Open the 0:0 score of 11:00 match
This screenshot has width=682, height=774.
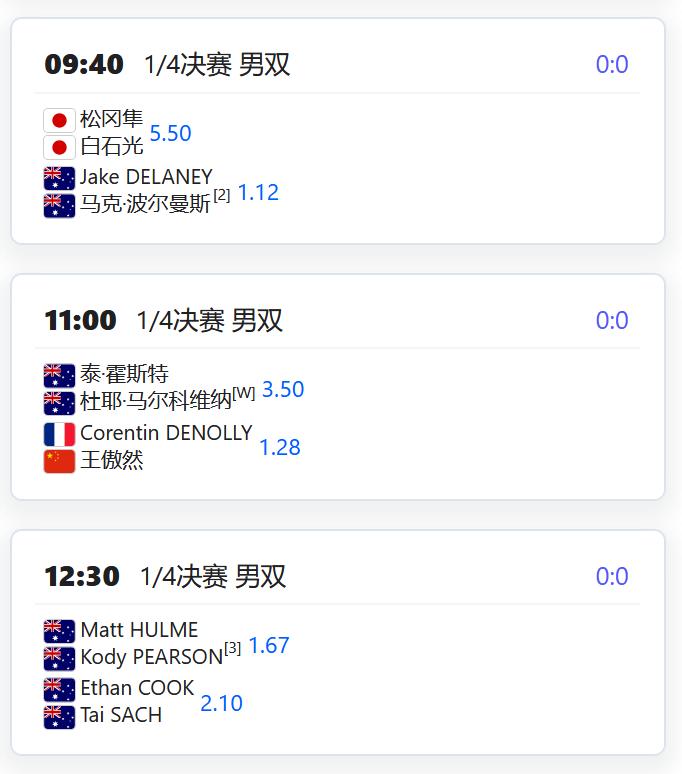[612, 321]
